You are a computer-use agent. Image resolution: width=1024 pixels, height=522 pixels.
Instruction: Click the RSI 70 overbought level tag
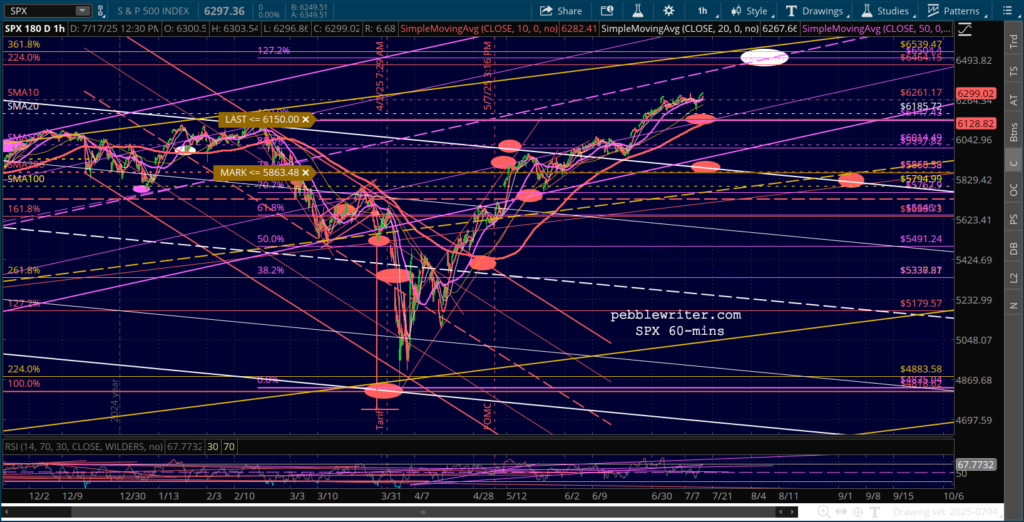(x=229, y=447)
